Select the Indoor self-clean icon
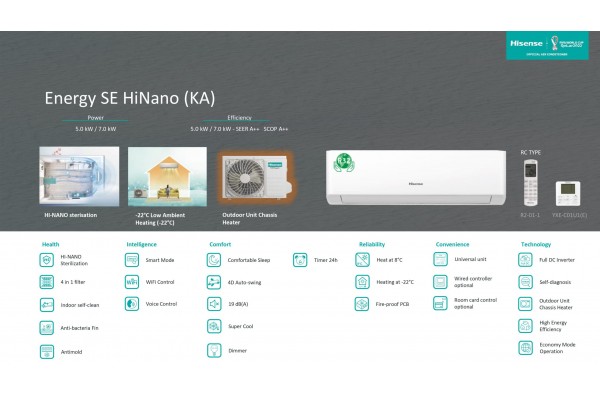The height and width of the screenshot is (400, 600). coord(47,304)
